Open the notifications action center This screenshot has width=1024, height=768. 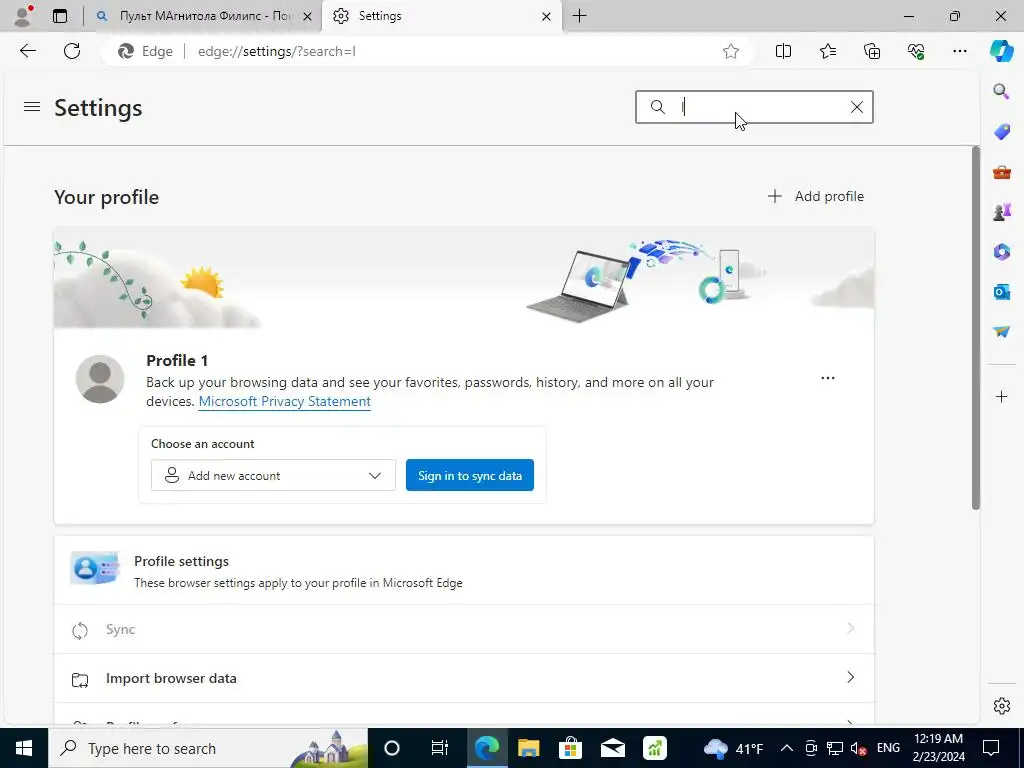991,748
